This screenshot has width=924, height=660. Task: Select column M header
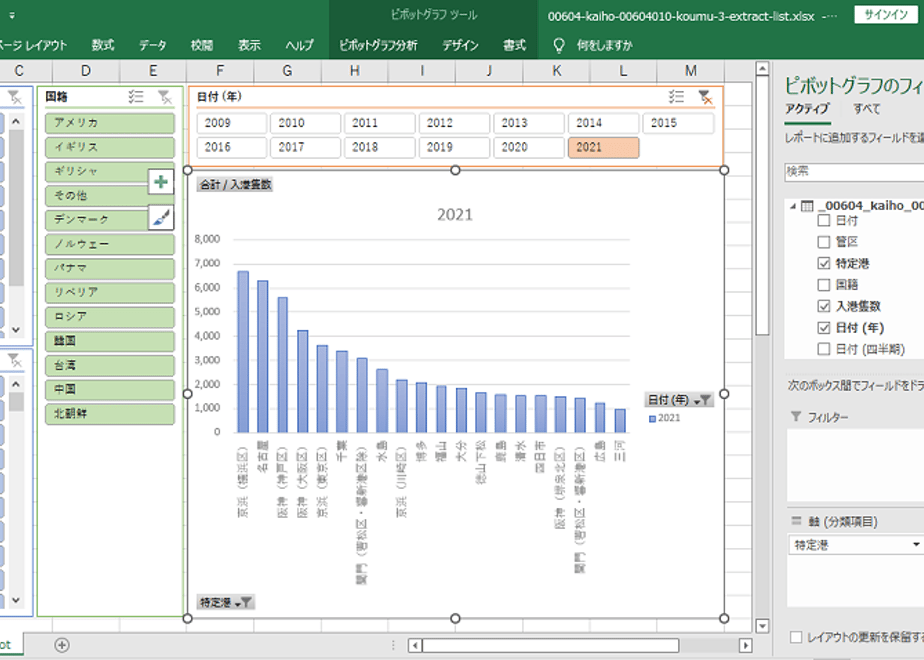pyautogui.click(x=691, y=71)
